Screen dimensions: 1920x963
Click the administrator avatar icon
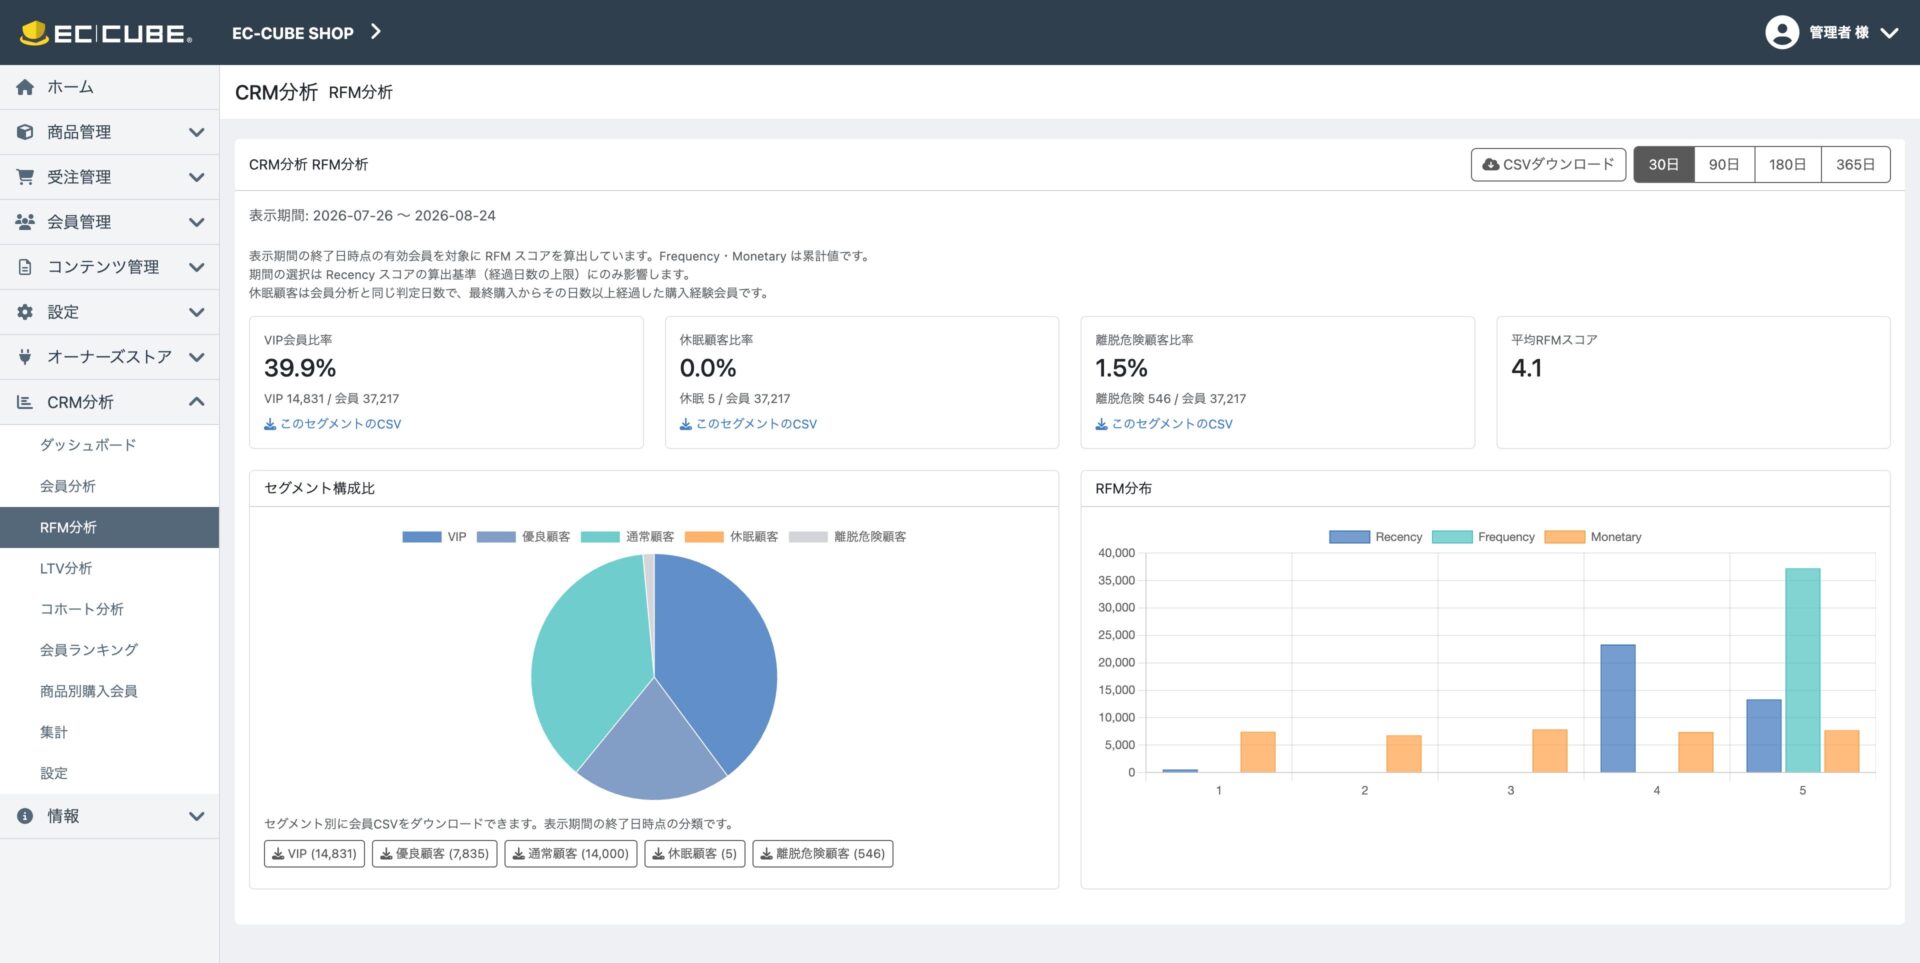(1782, 32)
